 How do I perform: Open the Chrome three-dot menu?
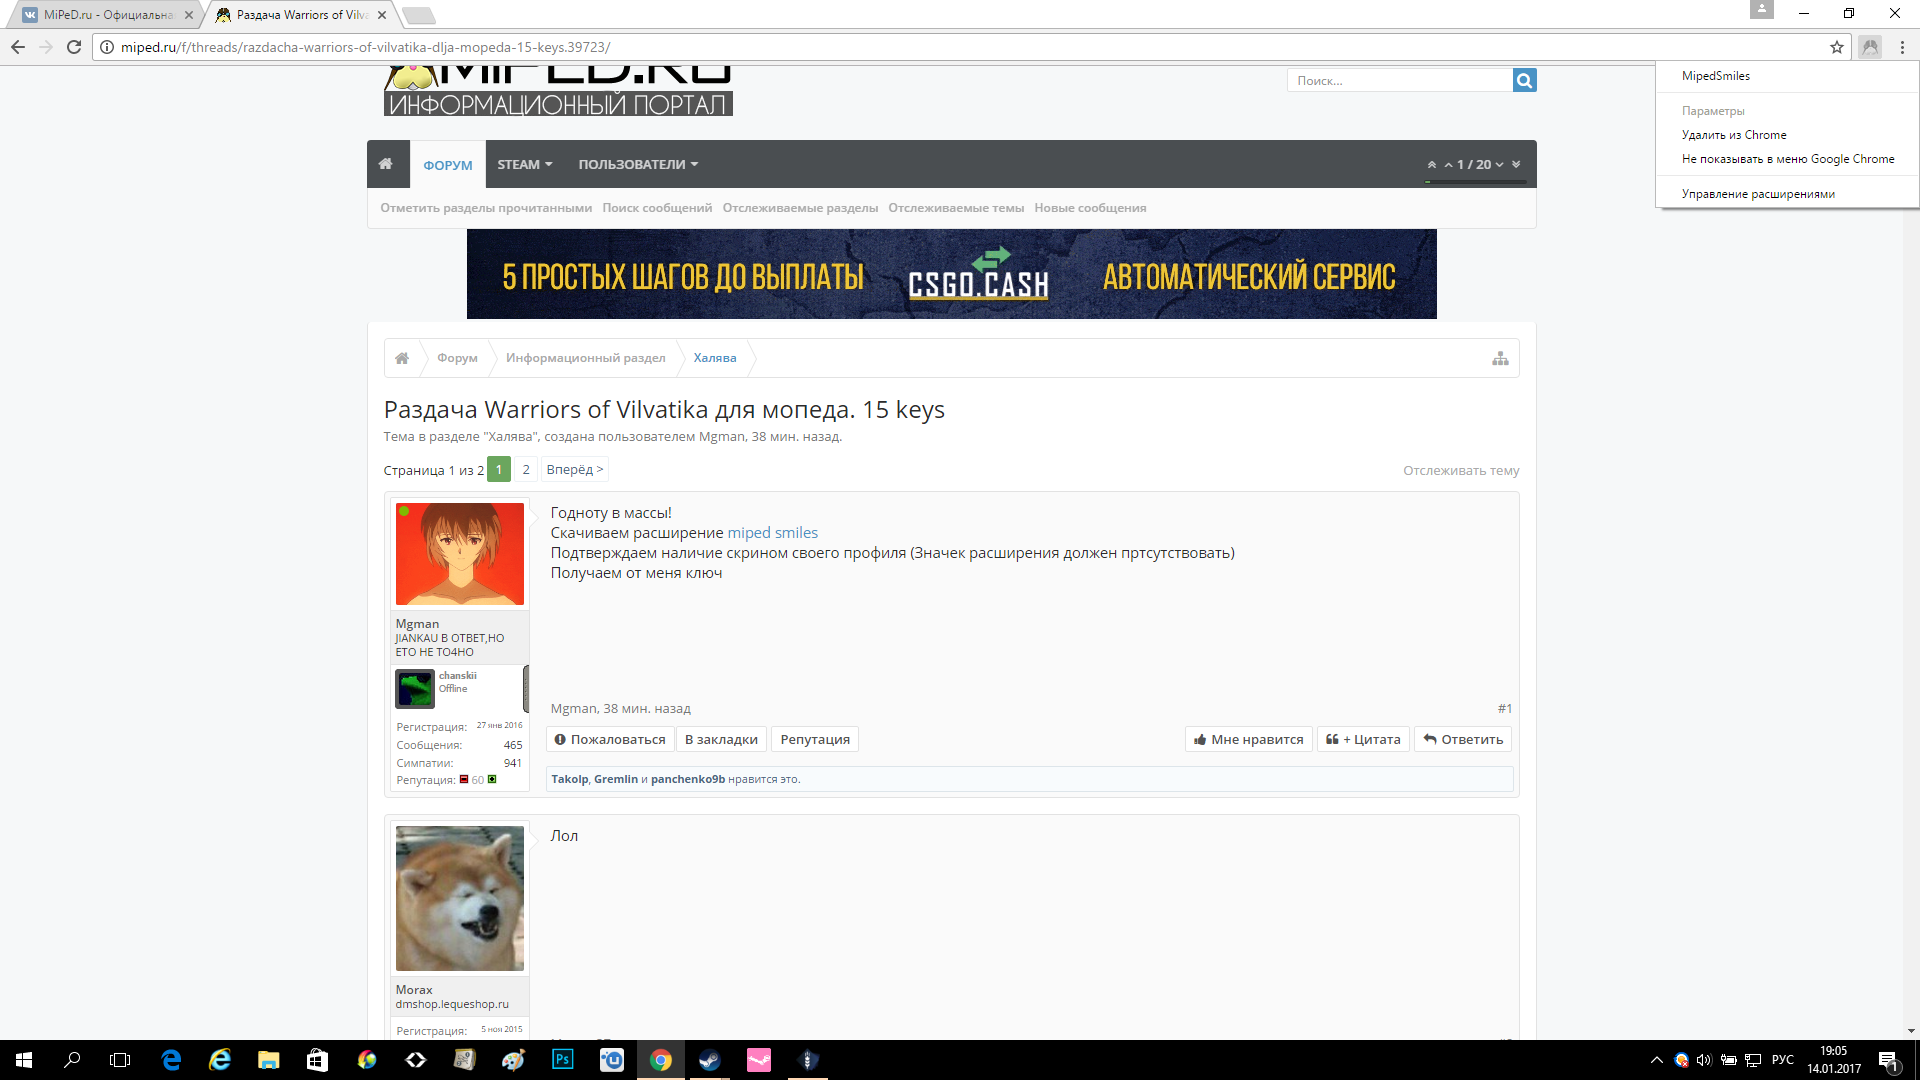[x=1902, y=47]
